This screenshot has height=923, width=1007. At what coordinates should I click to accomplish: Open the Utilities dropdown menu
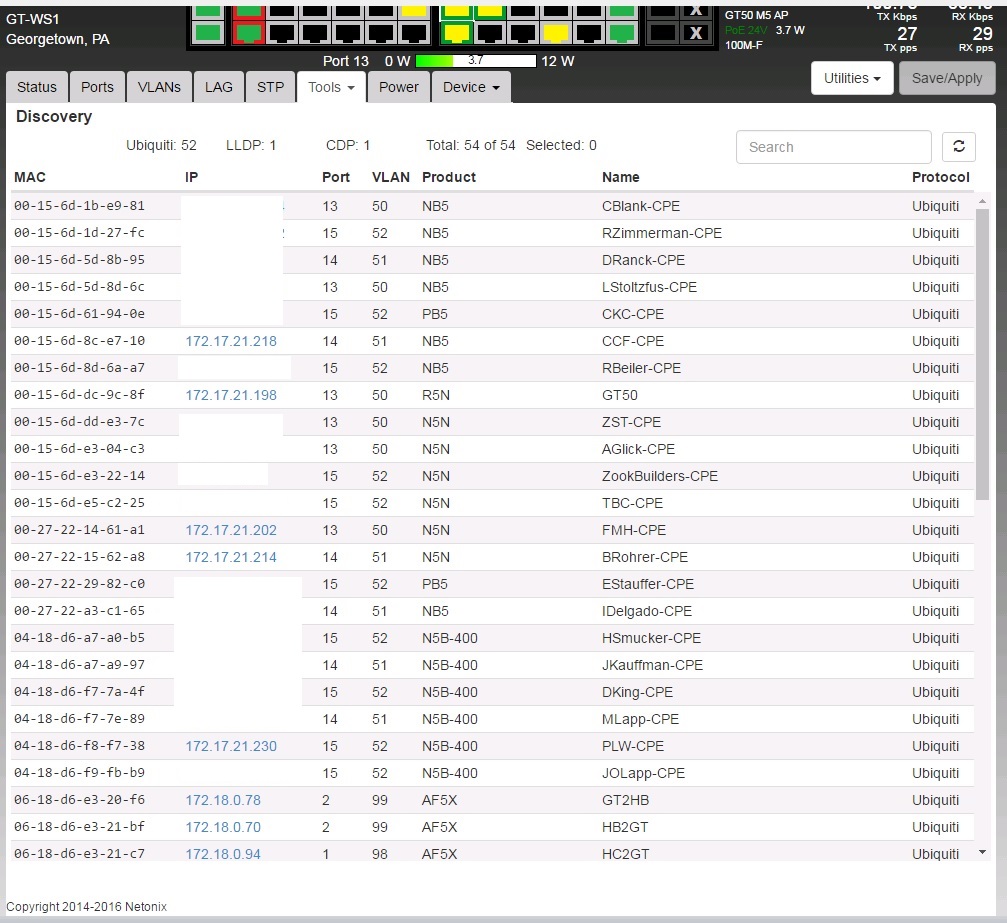[x=851, y=78]
